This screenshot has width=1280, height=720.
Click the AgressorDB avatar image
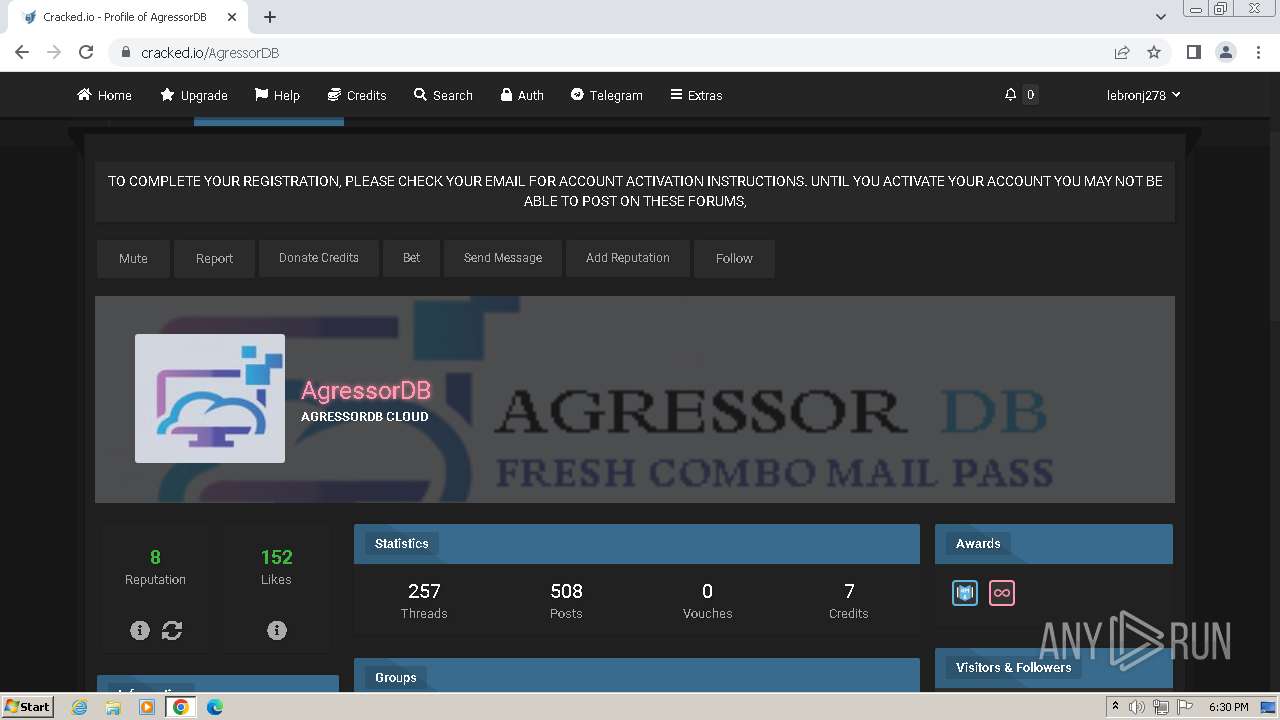[210, 398]
